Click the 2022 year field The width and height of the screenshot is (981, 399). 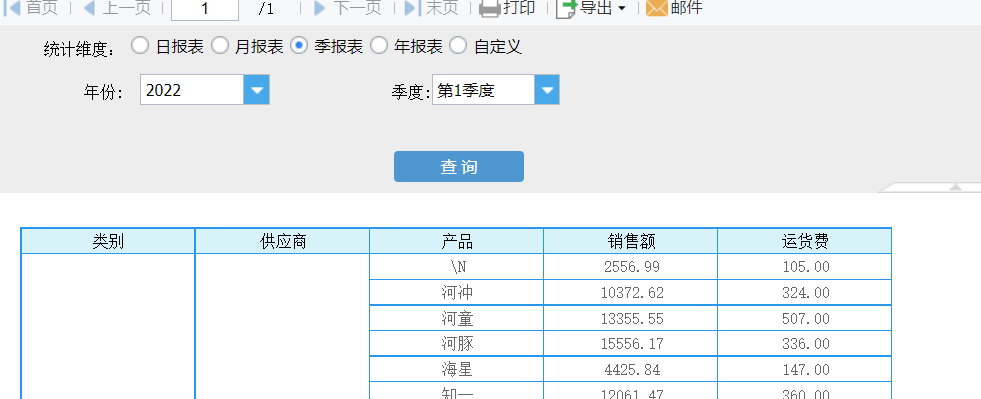point(192,90)
